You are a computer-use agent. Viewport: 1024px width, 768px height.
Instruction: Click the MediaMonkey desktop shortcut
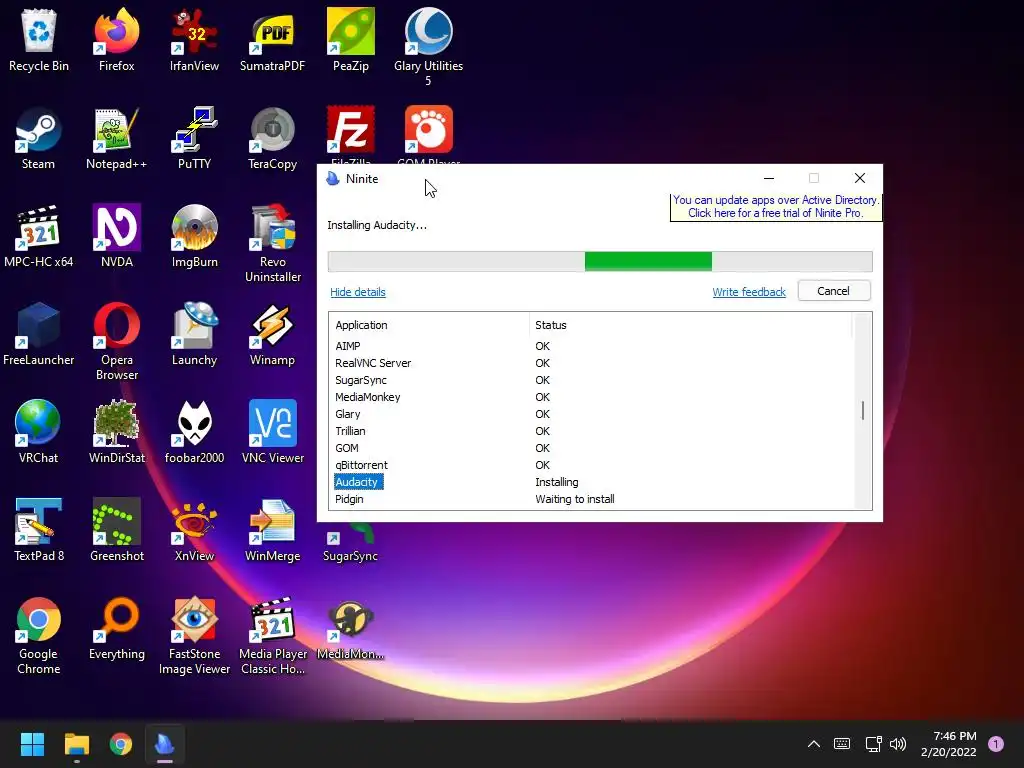coord(351,628)
